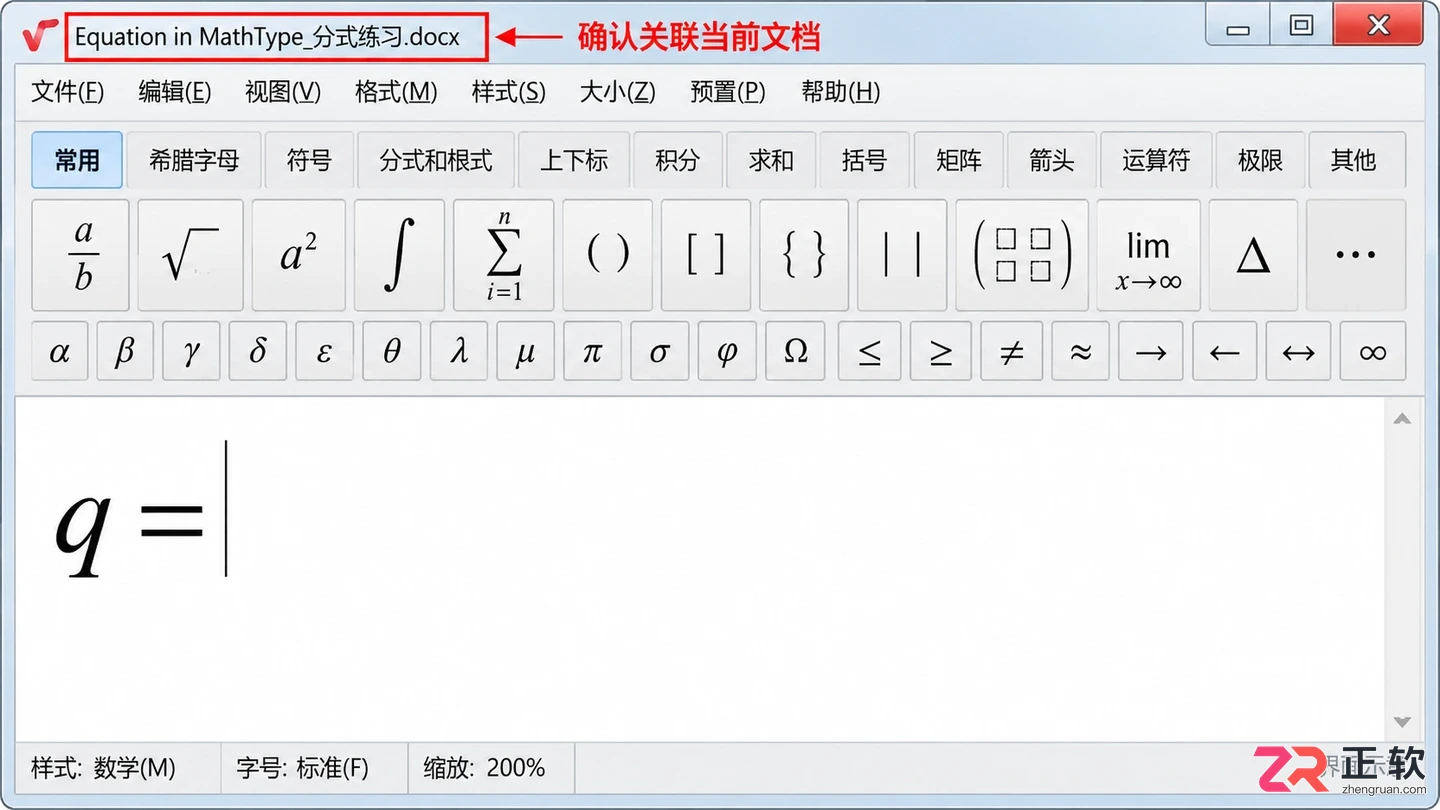Insert the infinity symbol
This screenshot has width=1440, height=810.
coord(1373,351)
